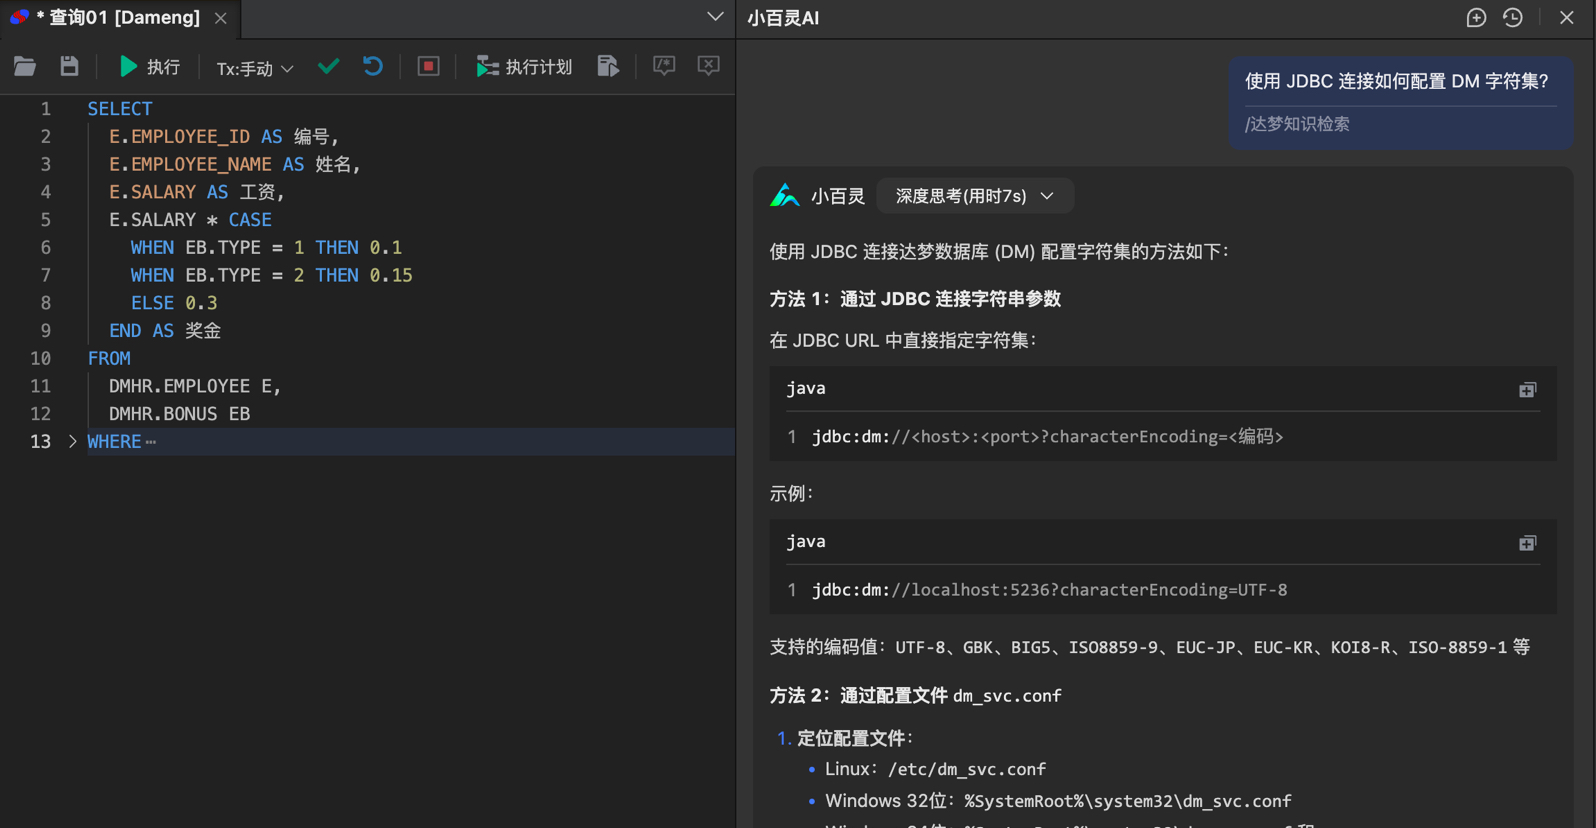Start a new AI chat conversation
The width and height of the screenshot is (1596, 828).
(1476, 18)
